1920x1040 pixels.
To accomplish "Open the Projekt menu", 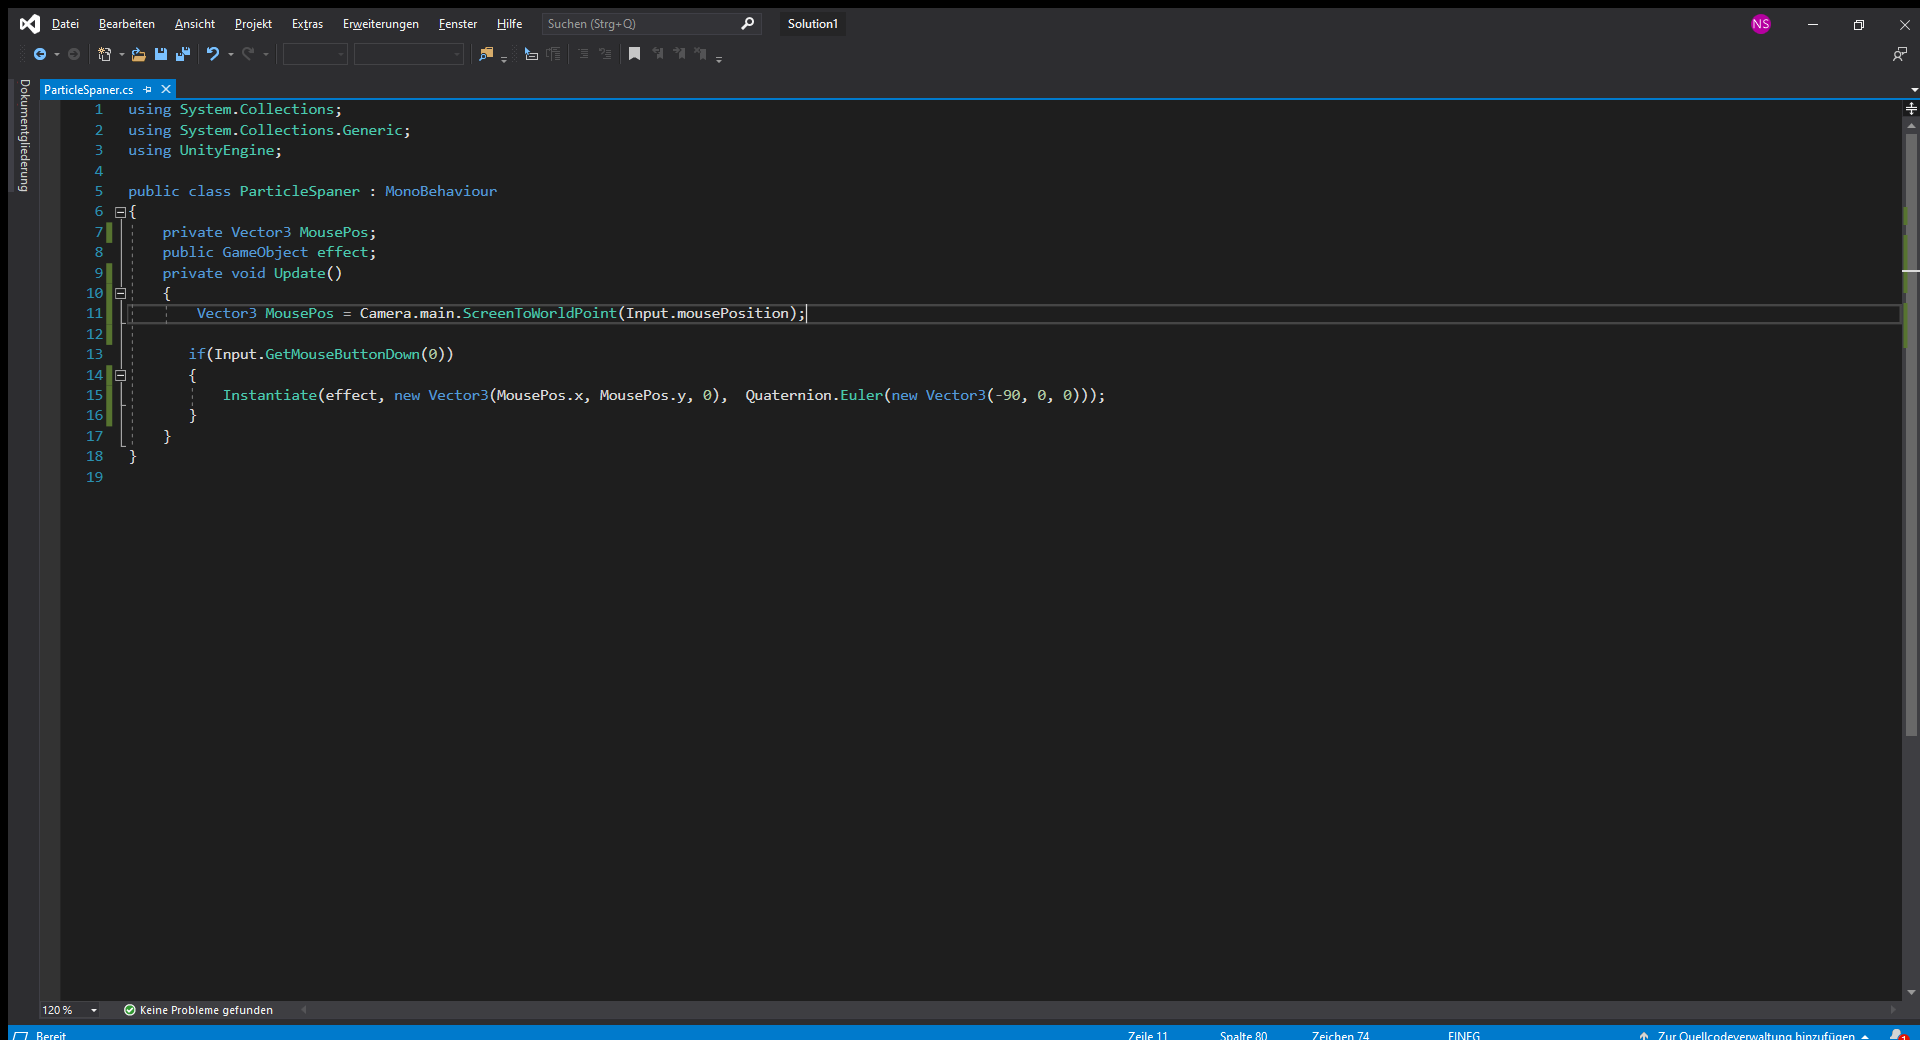I will click(253, 24).
